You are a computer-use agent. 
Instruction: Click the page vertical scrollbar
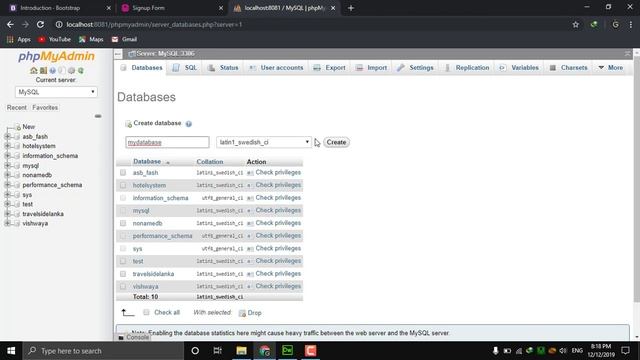(x=636, y=180)
